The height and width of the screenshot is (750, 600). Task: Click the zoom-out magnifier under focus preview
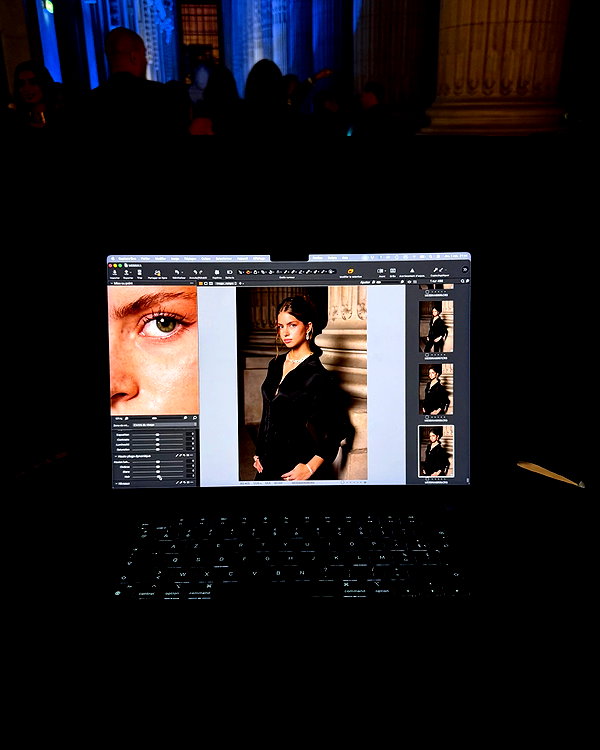(126, 419)
